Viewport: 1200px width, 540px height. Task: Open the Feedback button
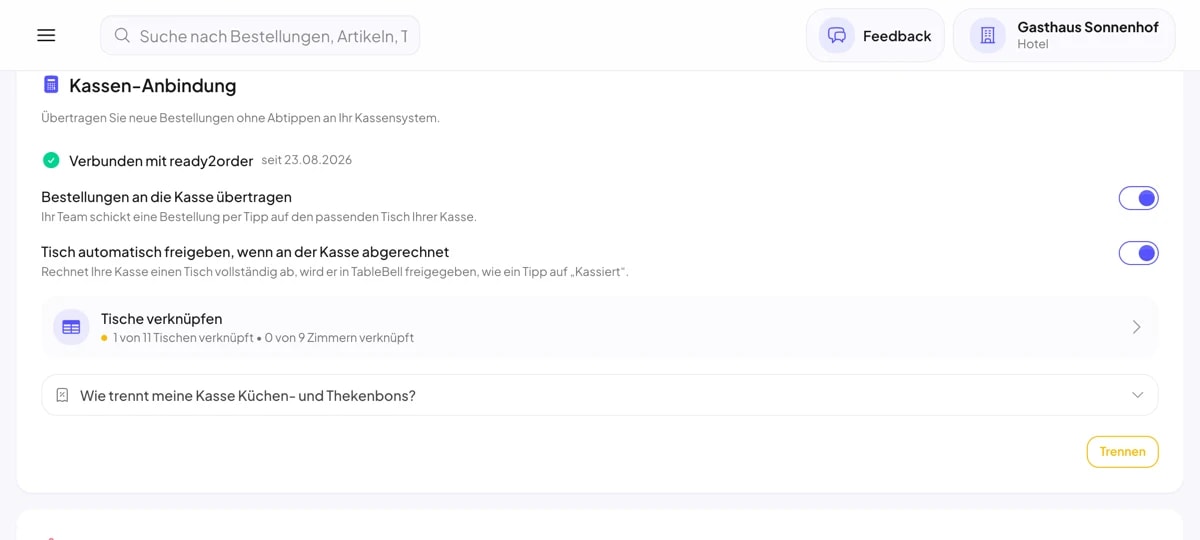pos(875,35)
